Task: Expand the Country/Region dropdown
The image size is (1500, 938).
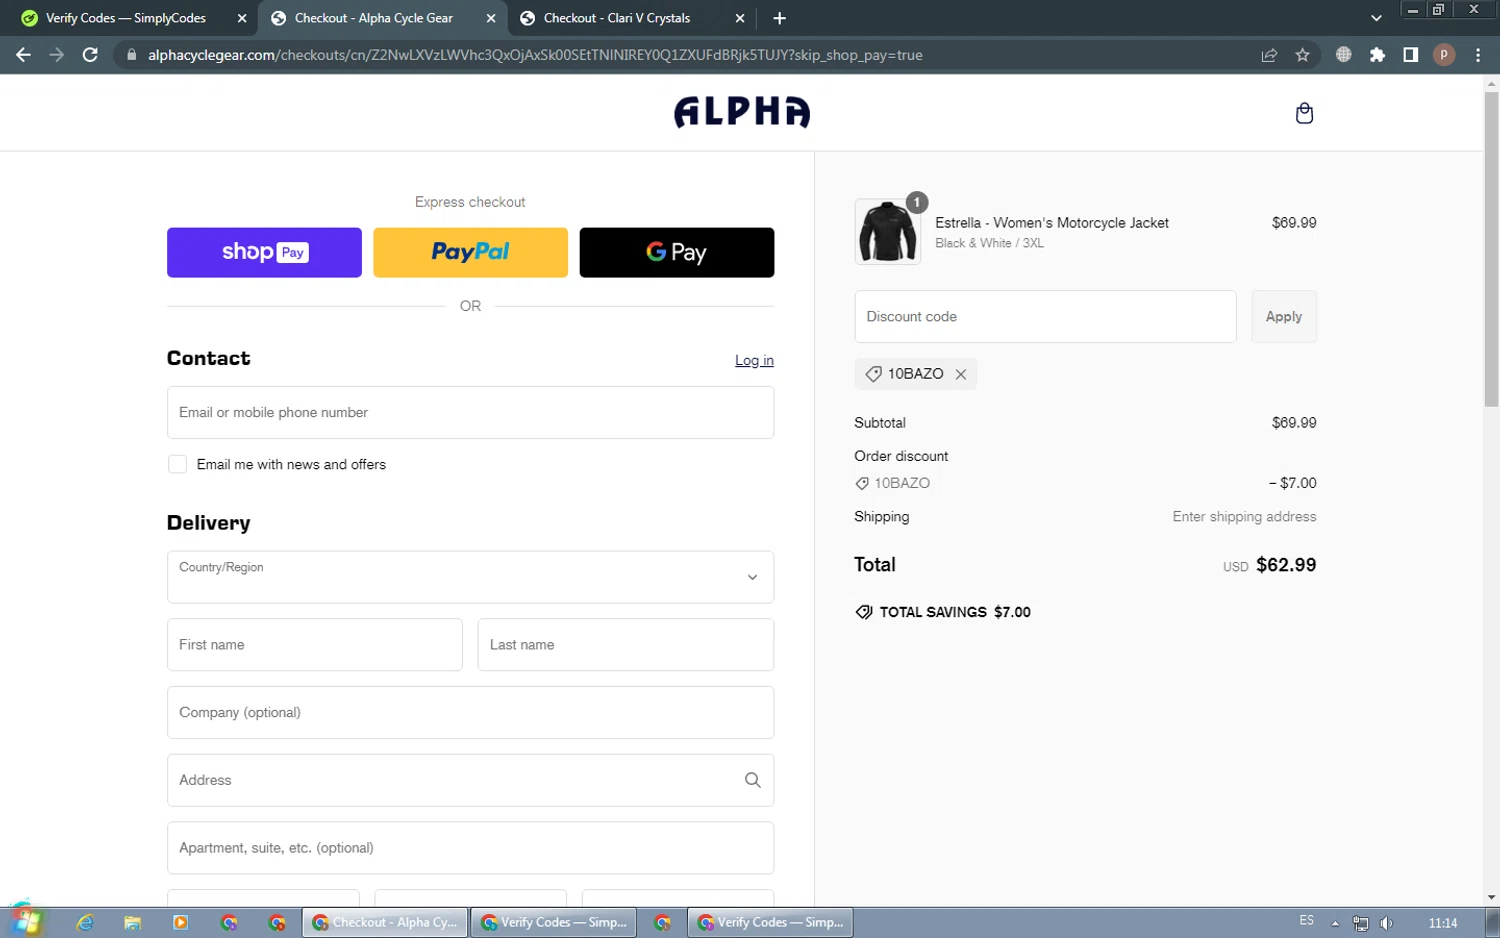Action: [x=470, y=577]
